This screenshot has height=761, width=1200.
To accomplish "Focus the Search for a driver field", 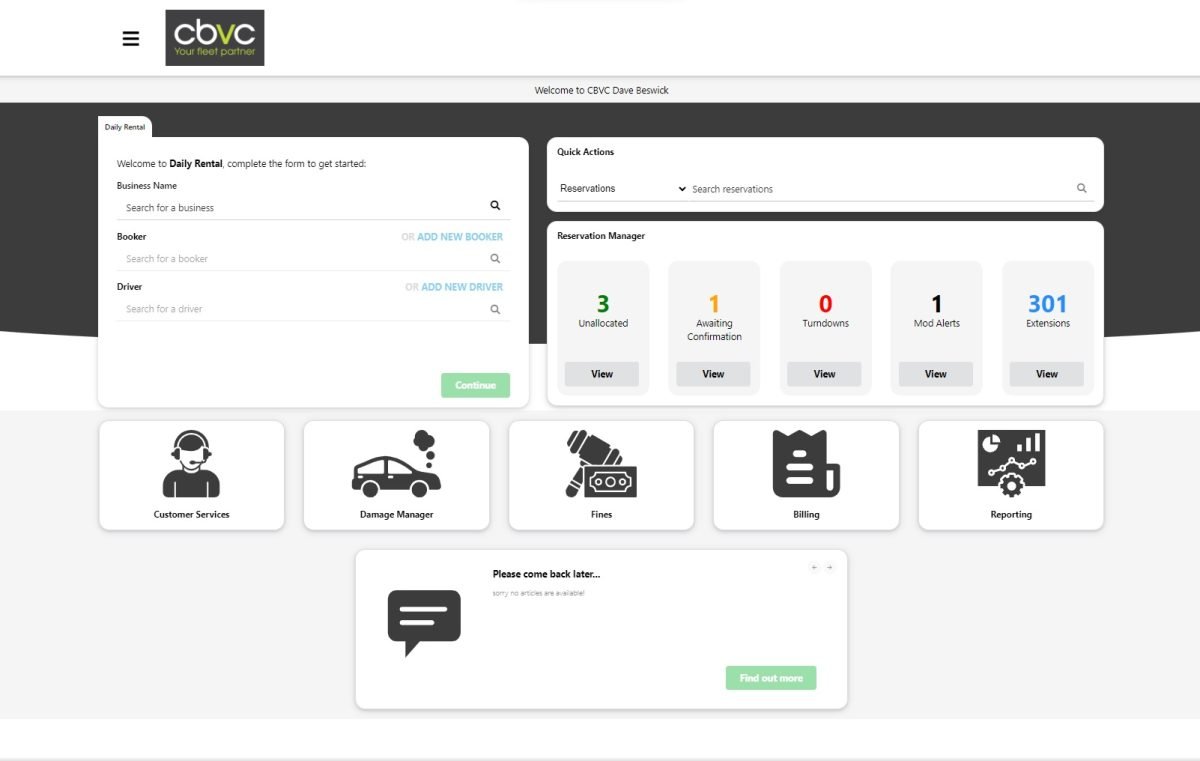I will pos(300,309).
